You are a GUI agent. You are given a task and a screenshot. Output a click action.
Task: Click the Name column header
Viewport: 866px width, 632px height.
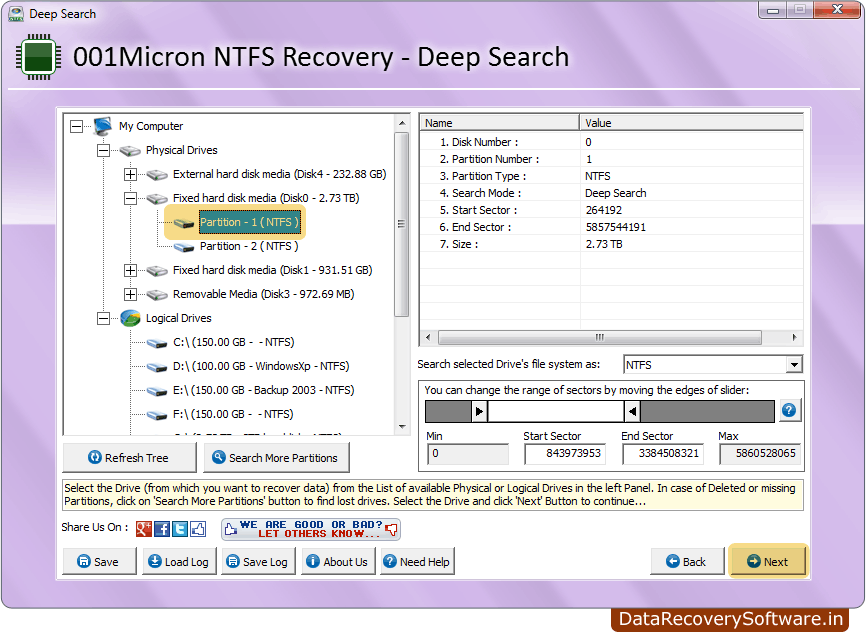coord(499,123)
